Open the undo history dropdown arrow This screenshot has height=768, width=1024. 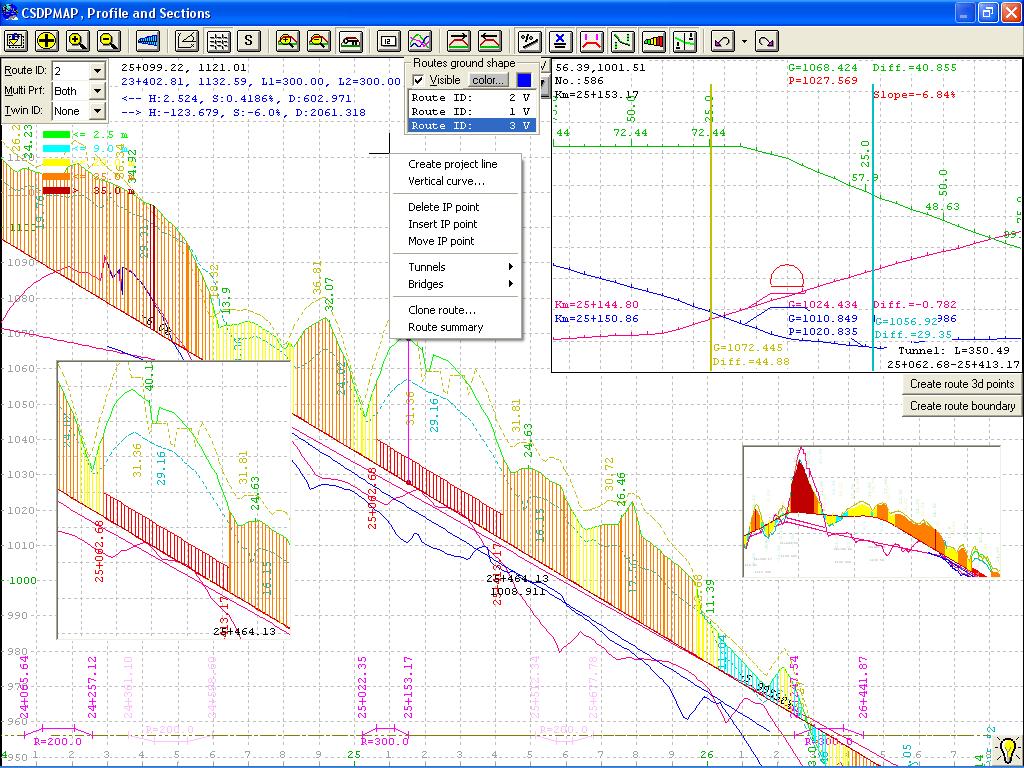tap(744, 41)
